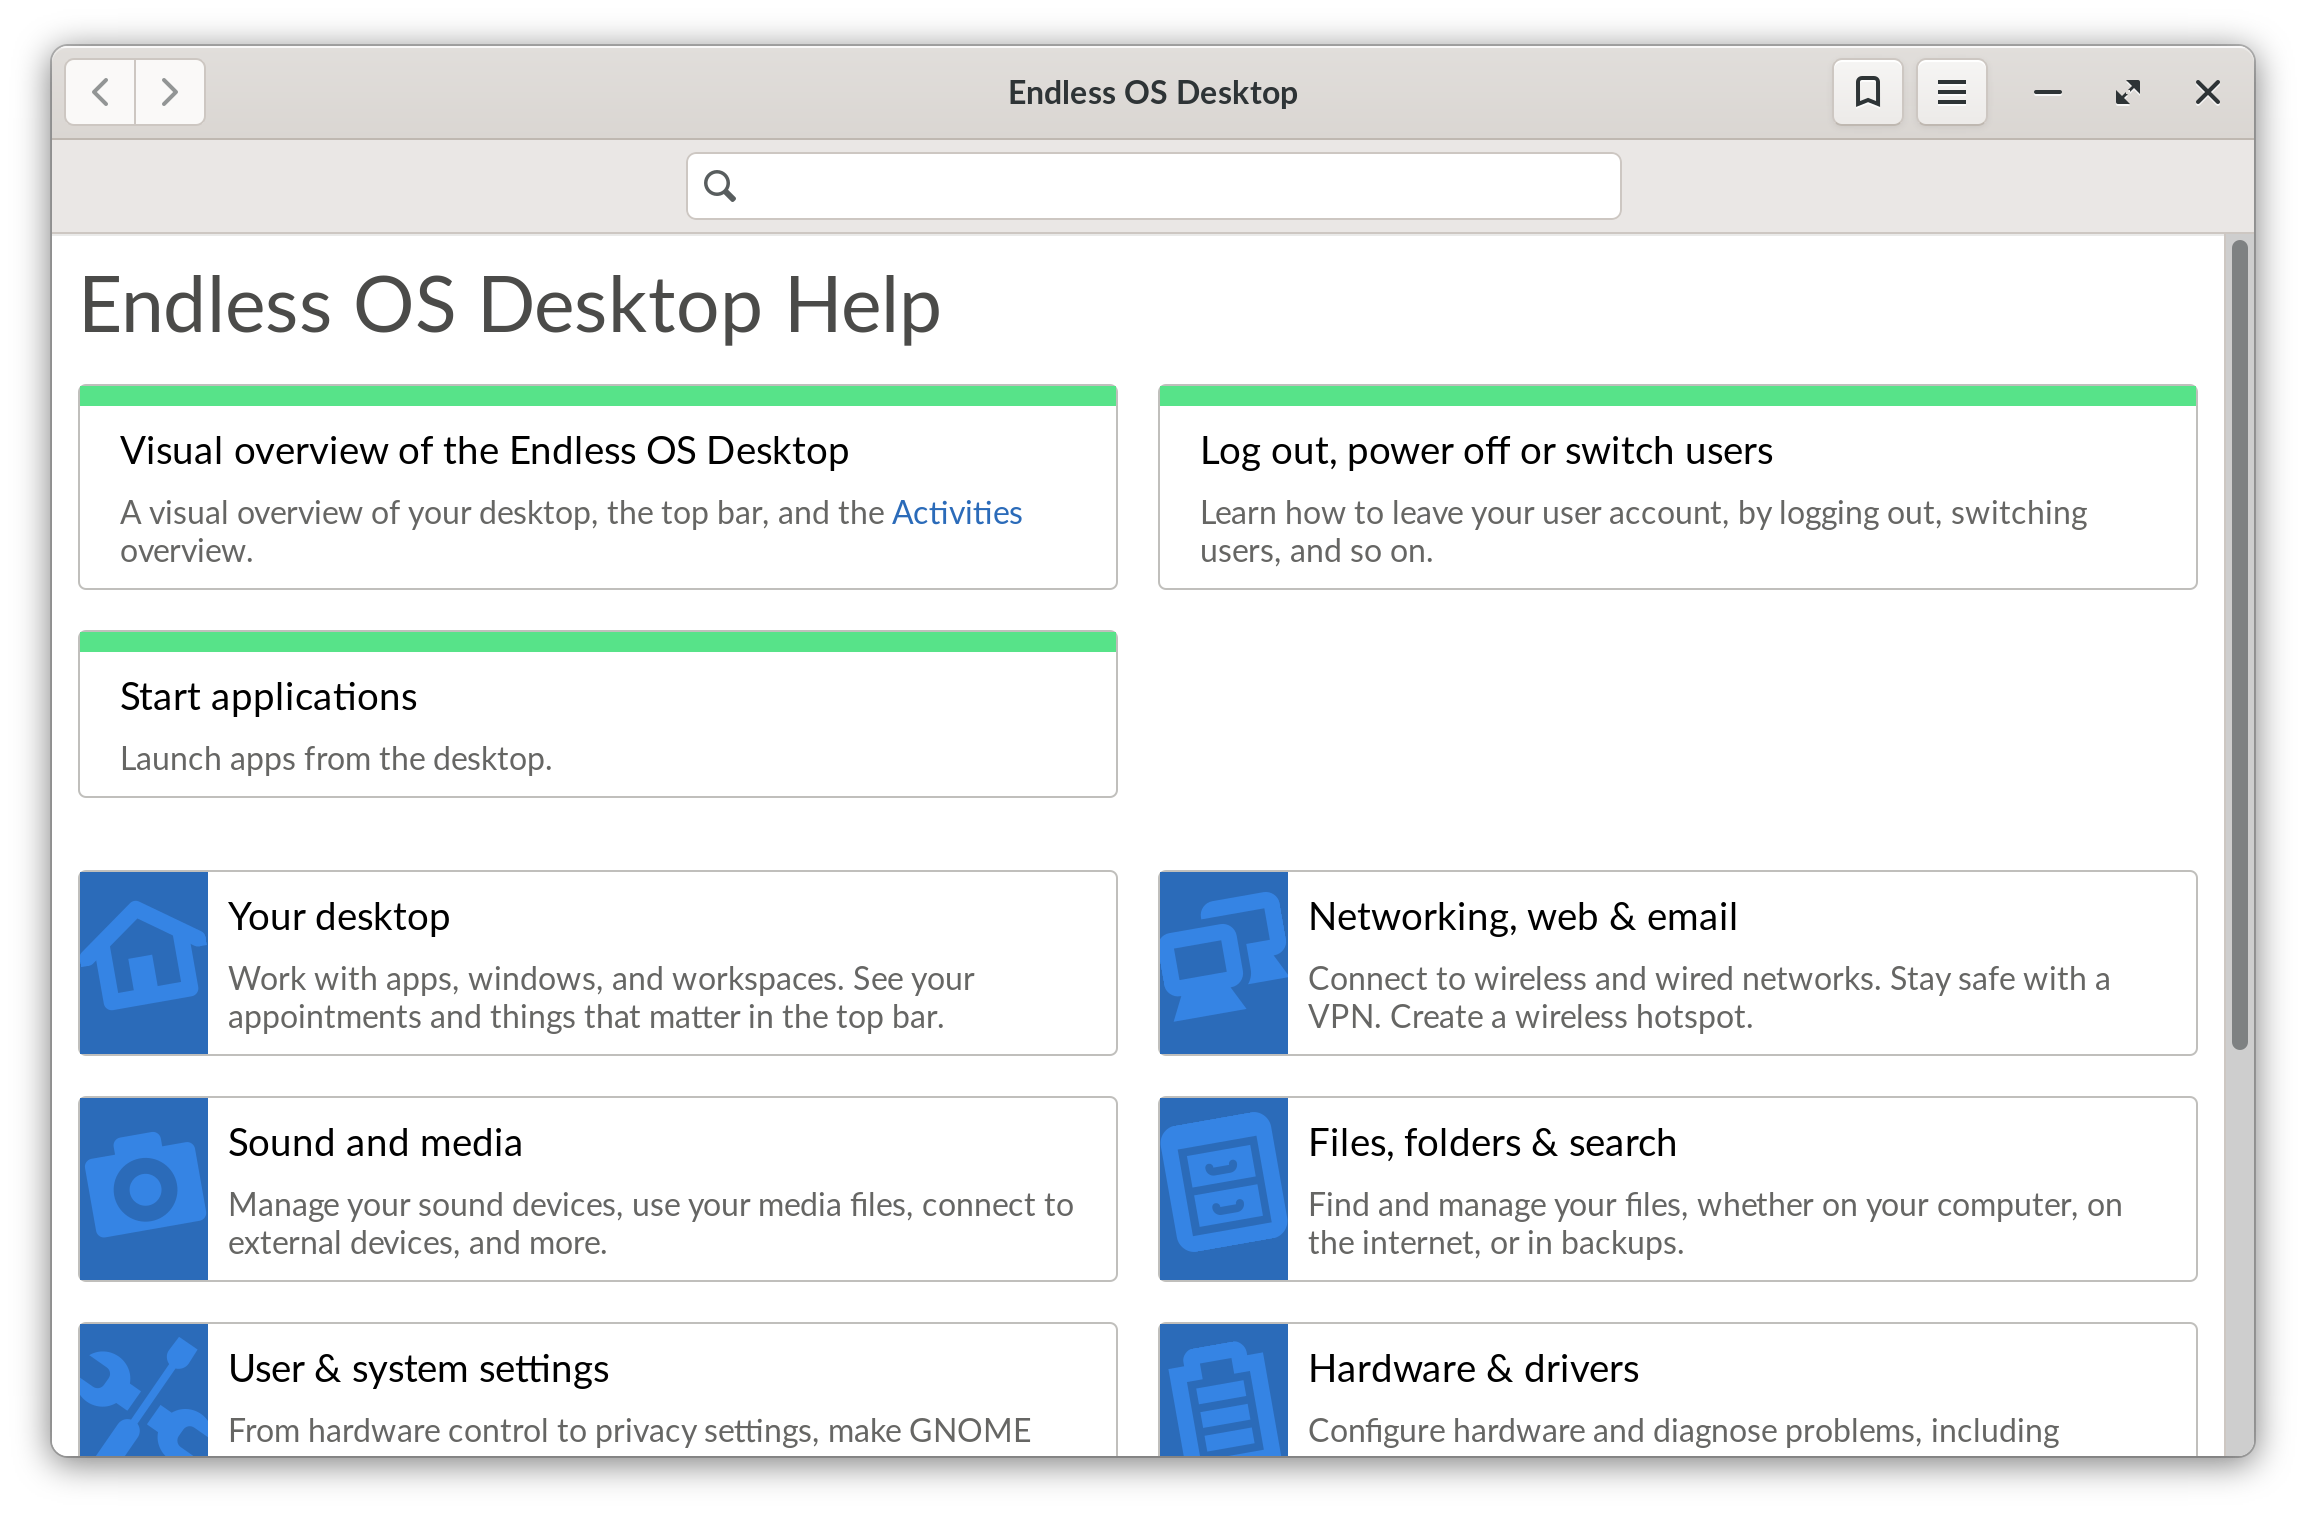Open the Your desktop section

tap(598, 963)
